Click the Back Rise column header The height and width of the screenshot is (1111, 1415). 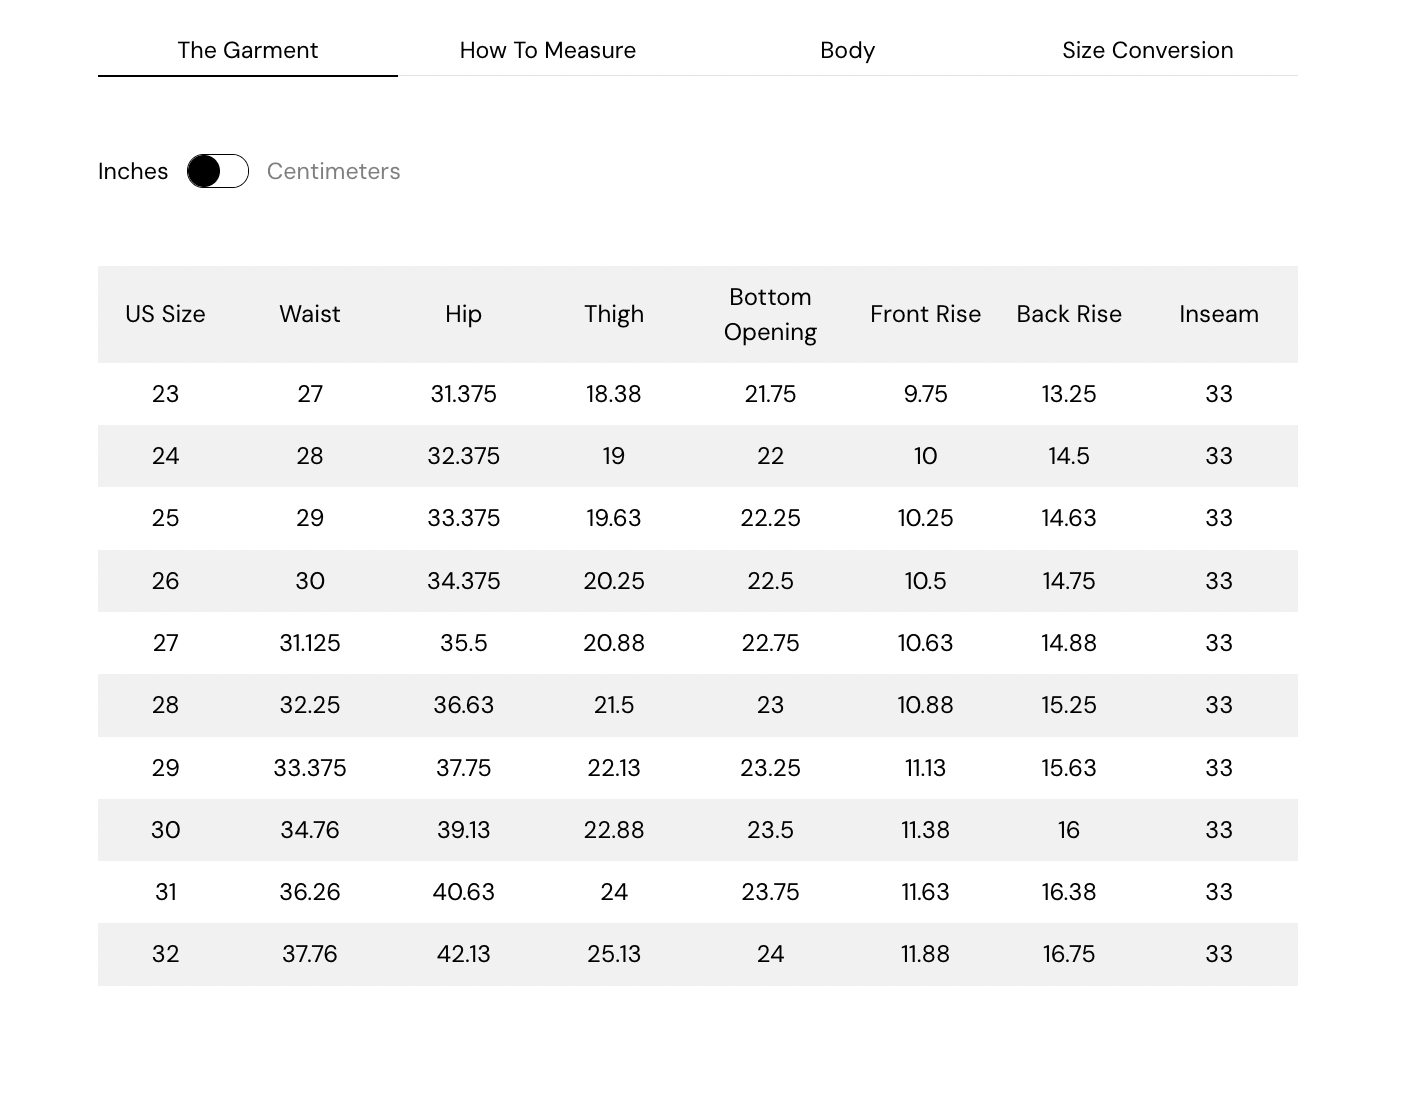pos(1069,314)
